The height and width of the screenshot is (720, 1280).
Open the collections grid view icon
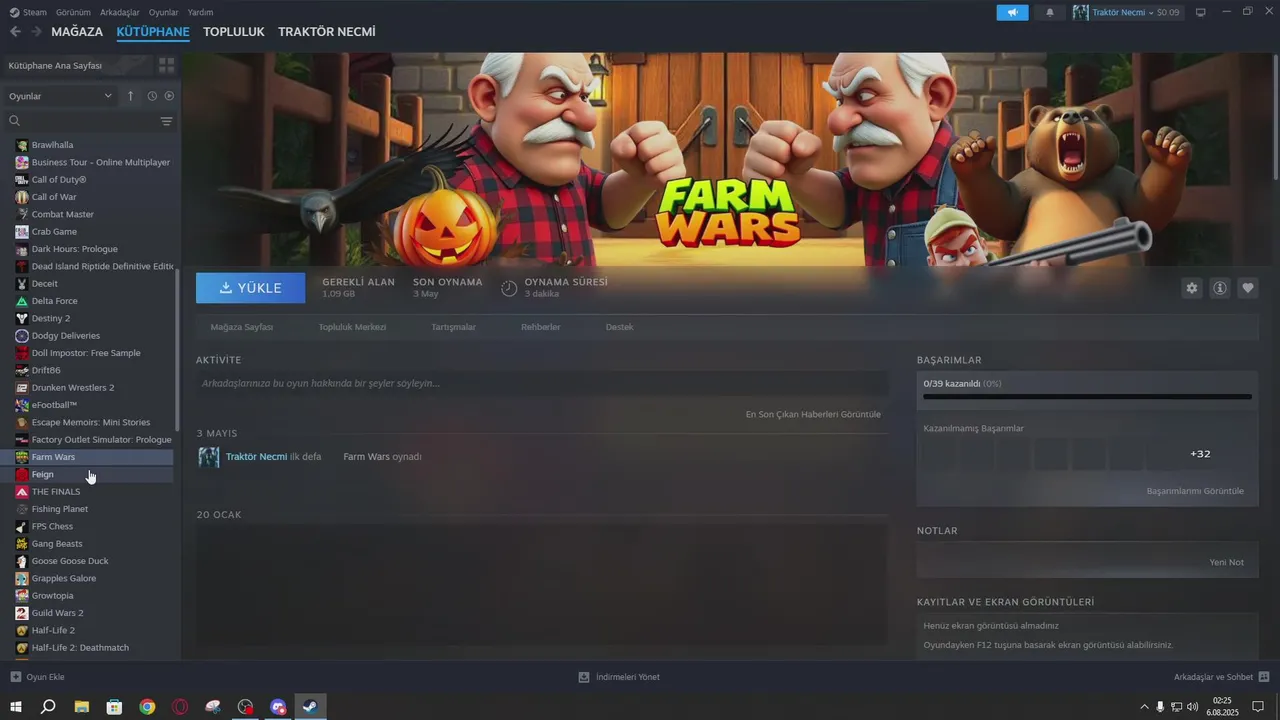[166, 65]
